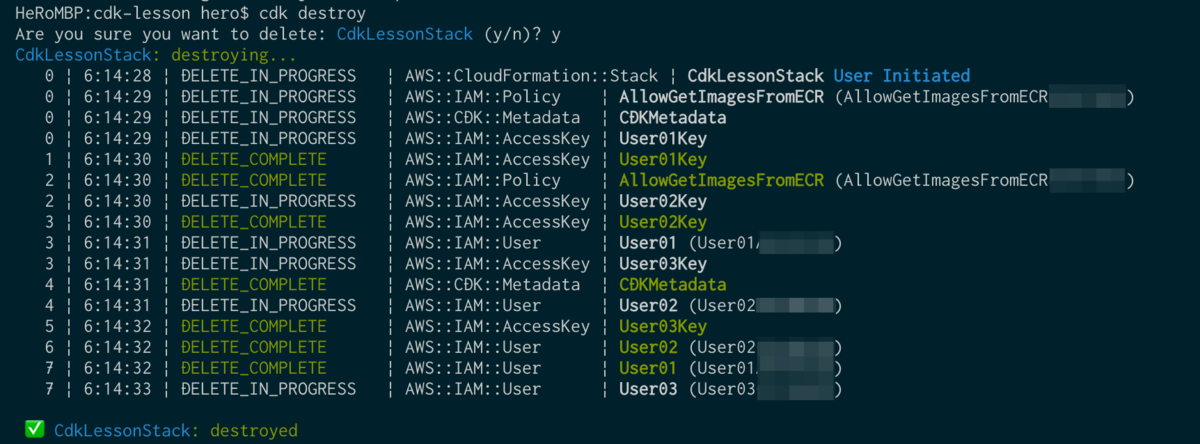Click the white User03Key entry
This screenshot has width=1200, height=444.
(x=663, y=264)
